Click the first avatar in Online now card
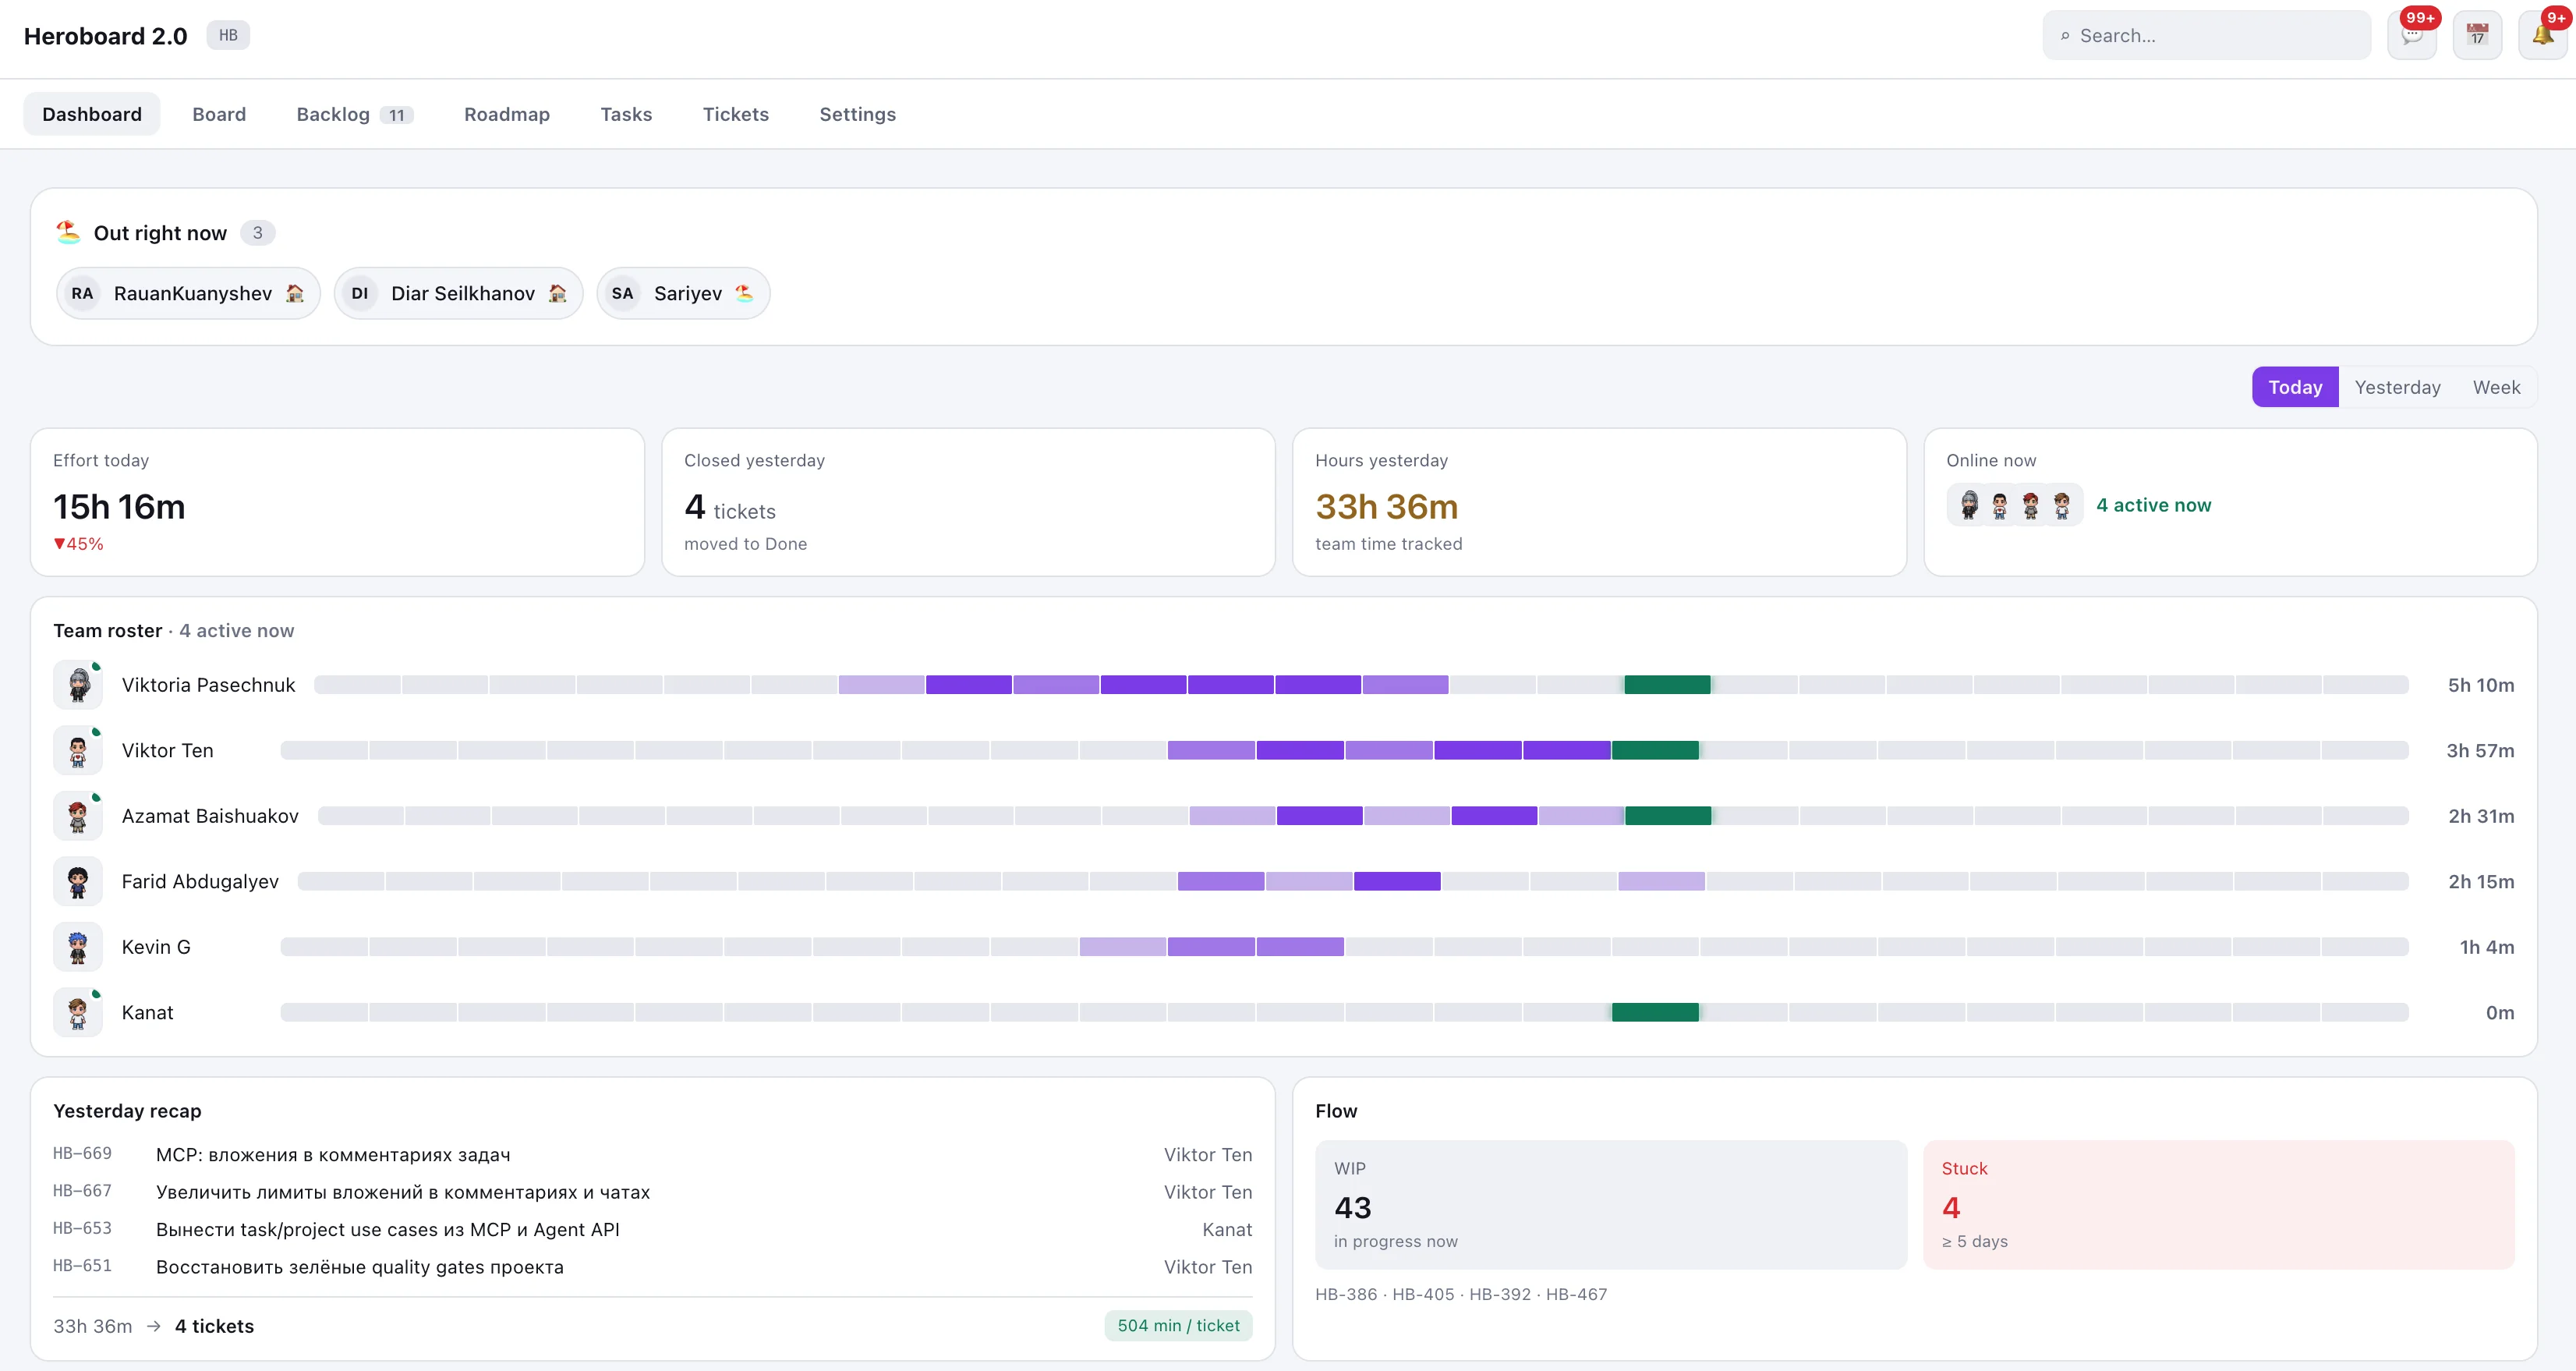 [x=1969, y=505]
